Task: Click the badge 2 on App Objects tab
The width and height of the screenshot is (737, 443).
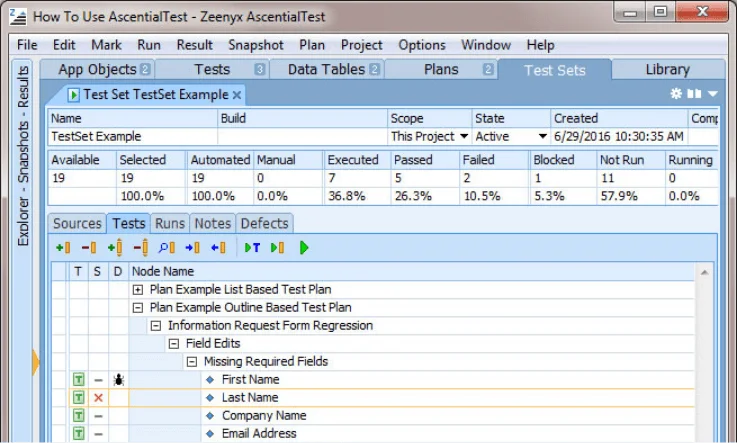Action: pos(145,70)
